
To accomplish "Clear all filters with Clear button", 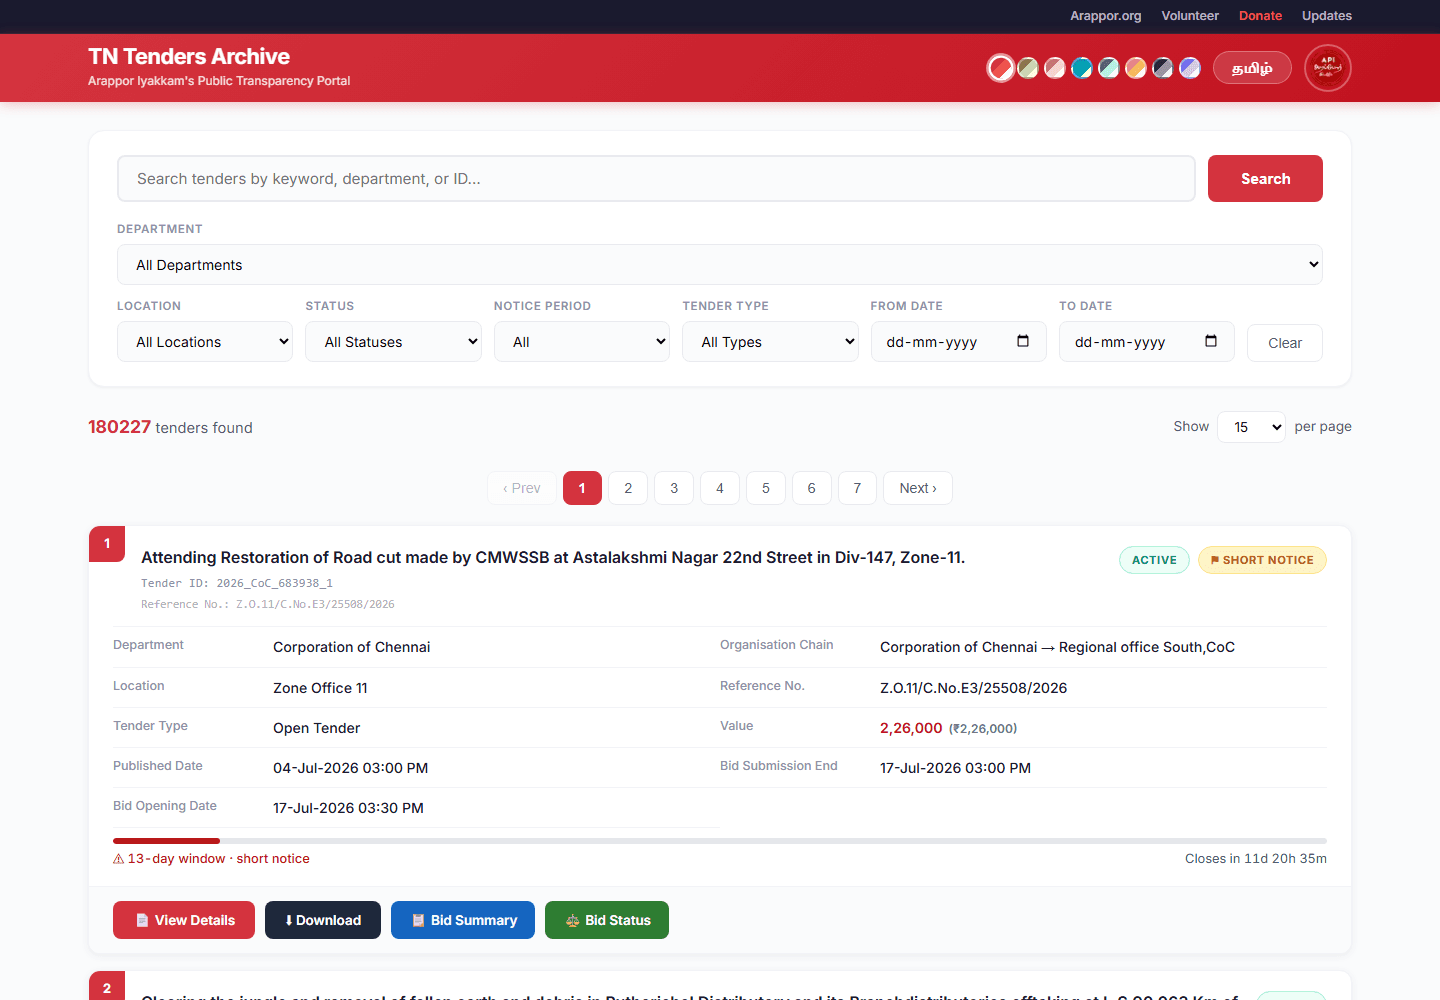I will tap(1285, 343).
